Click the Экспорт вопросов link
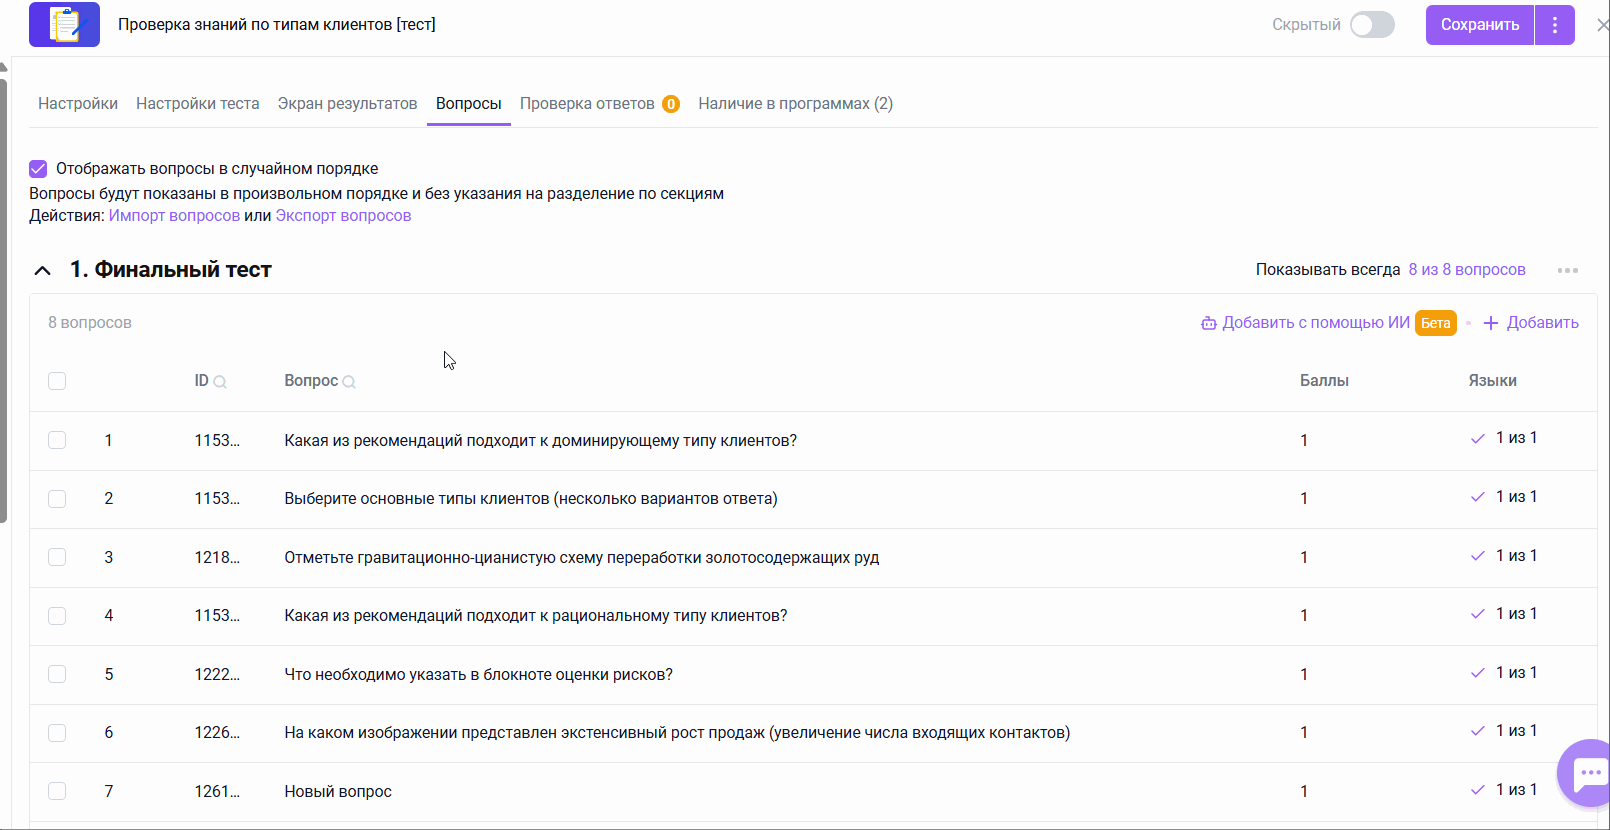1610x830 pixels. click(x=343, y=216)
